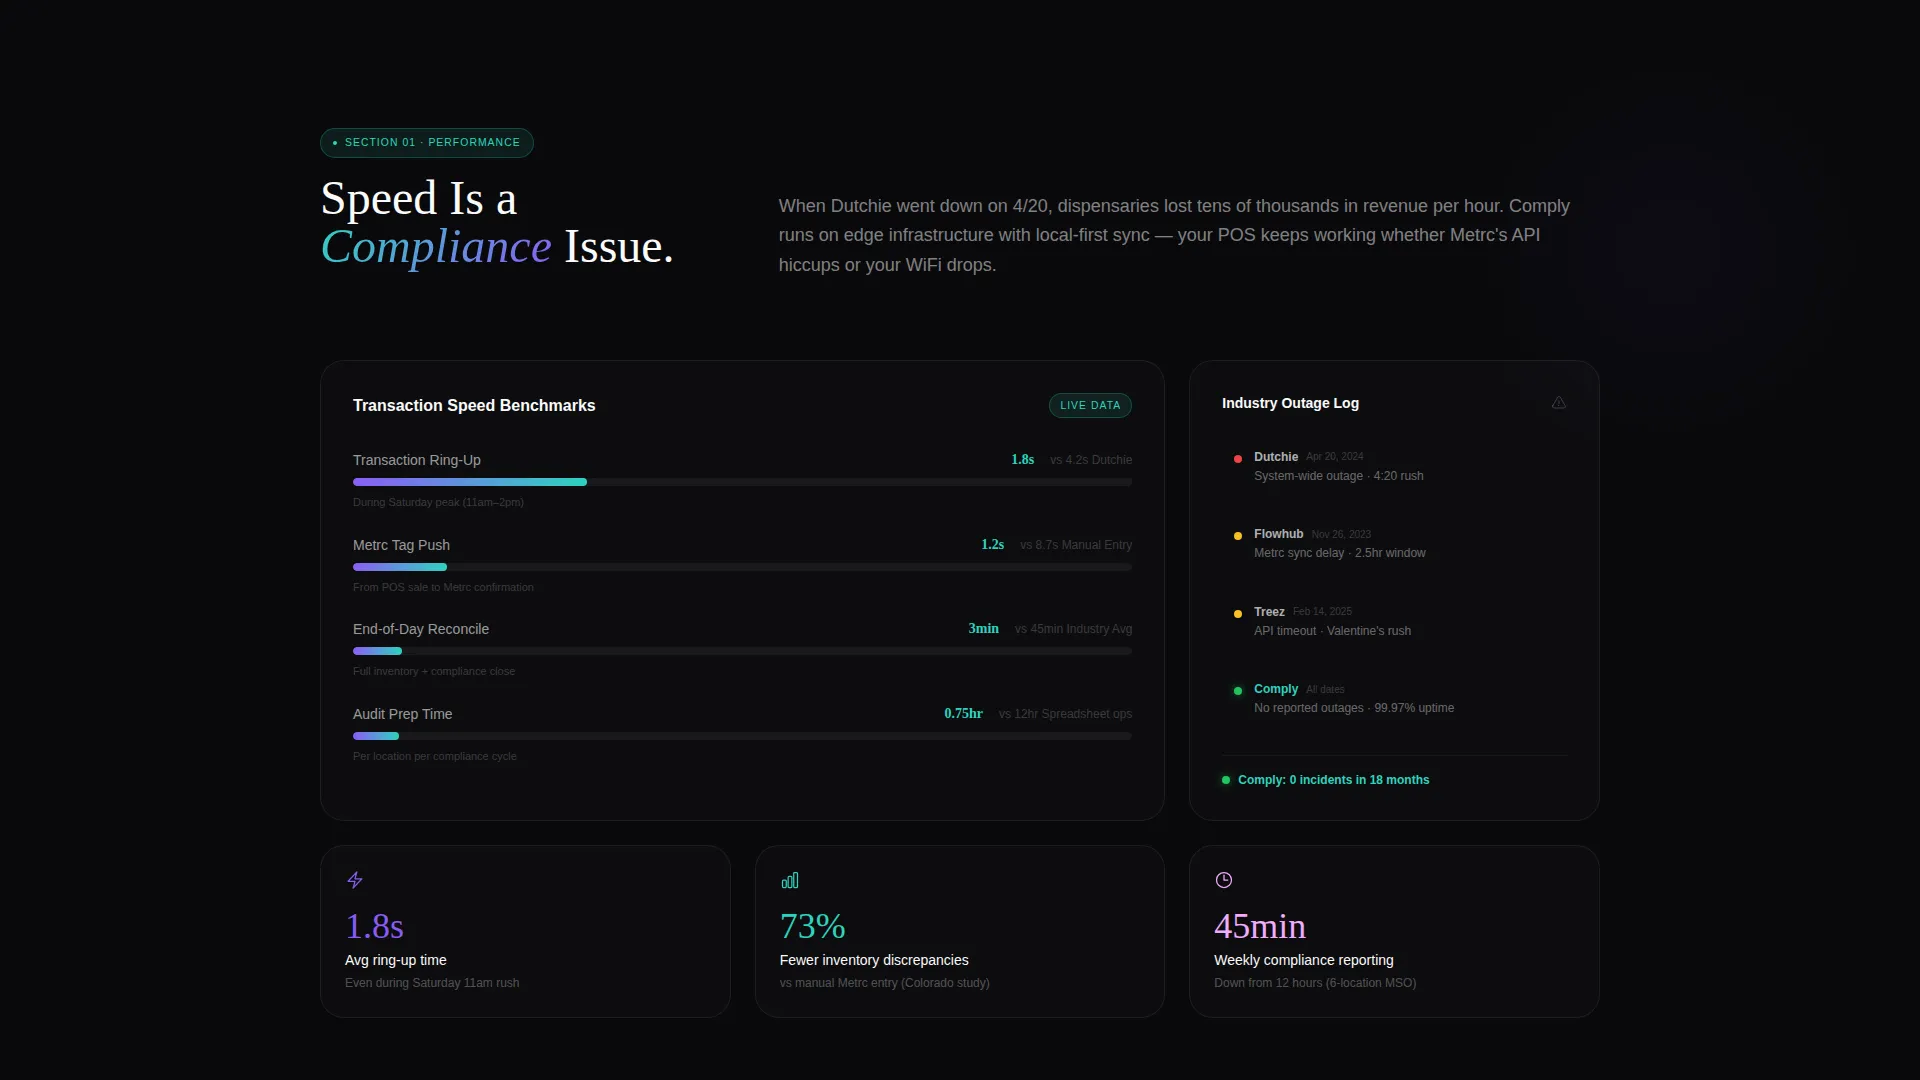Click the '1.8s' ring-up benchmark value

click(x=1022, y=460)
